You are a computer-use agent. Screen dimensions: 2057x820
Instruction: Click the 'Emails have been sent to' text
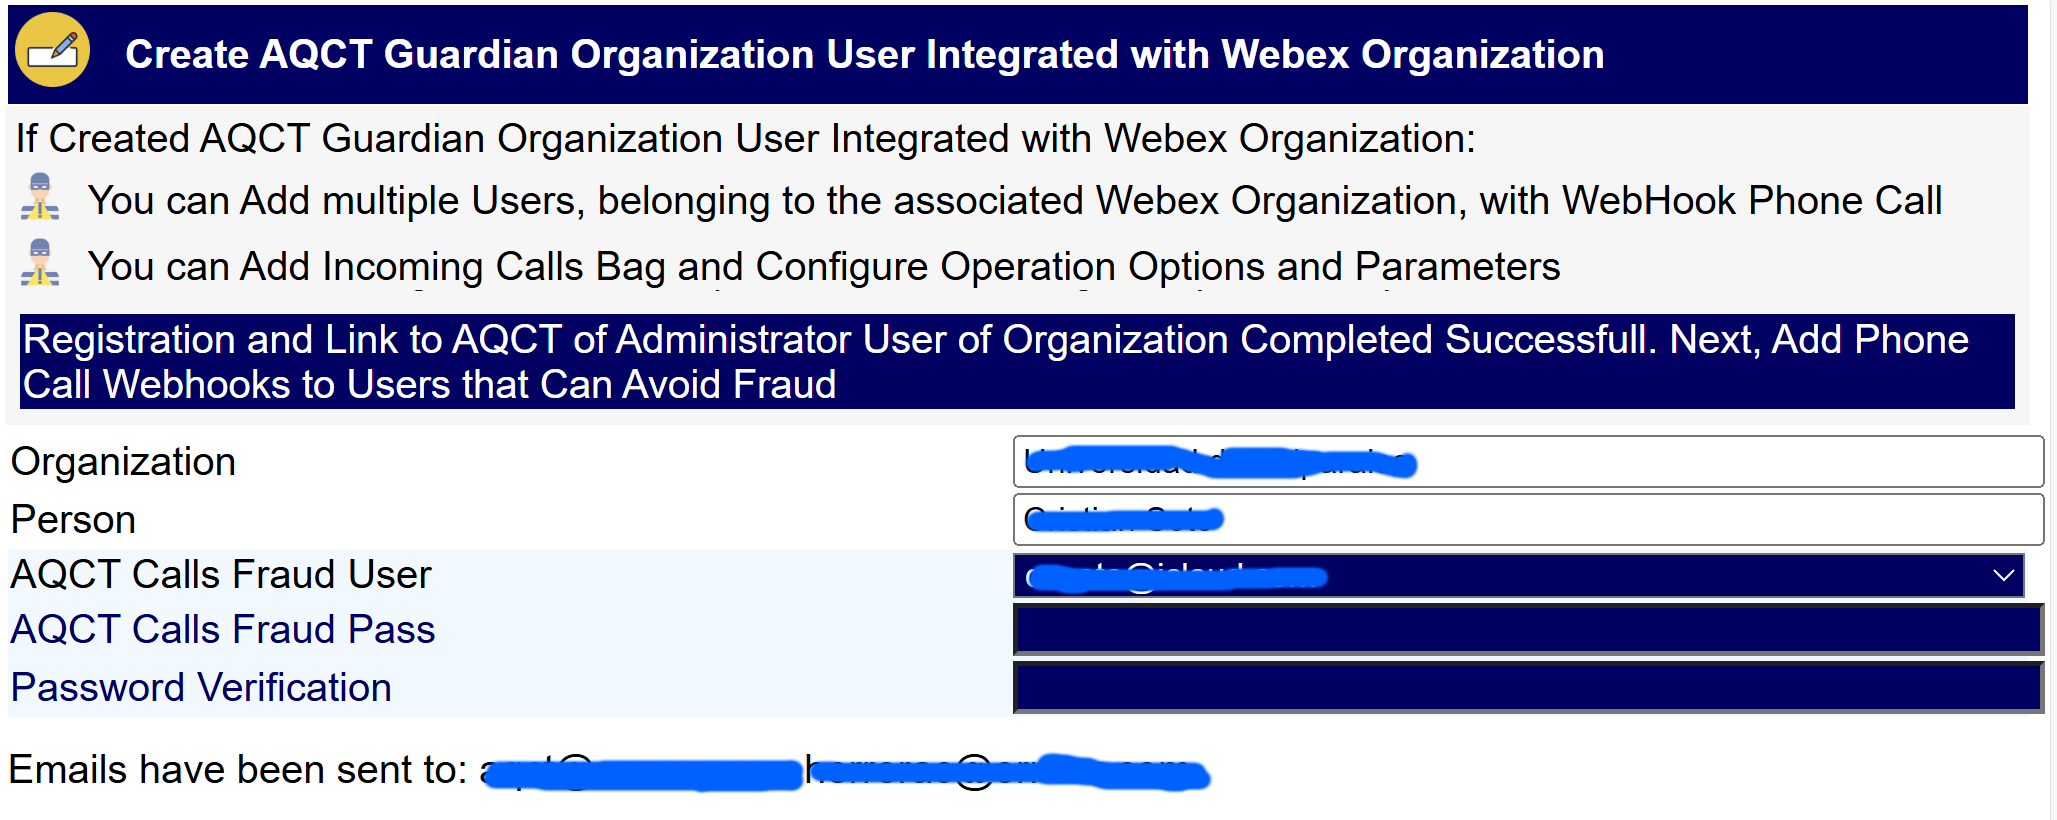(238, 770)
